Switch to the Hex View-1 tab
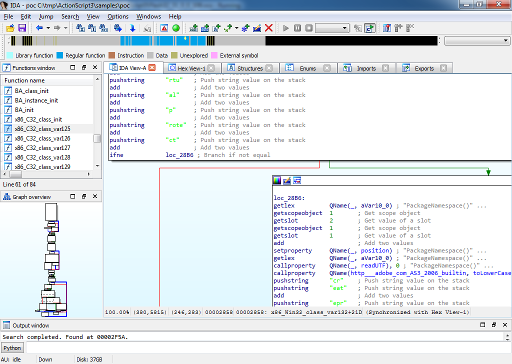Screen dimensions: 512x364 (x=191, y=68)
